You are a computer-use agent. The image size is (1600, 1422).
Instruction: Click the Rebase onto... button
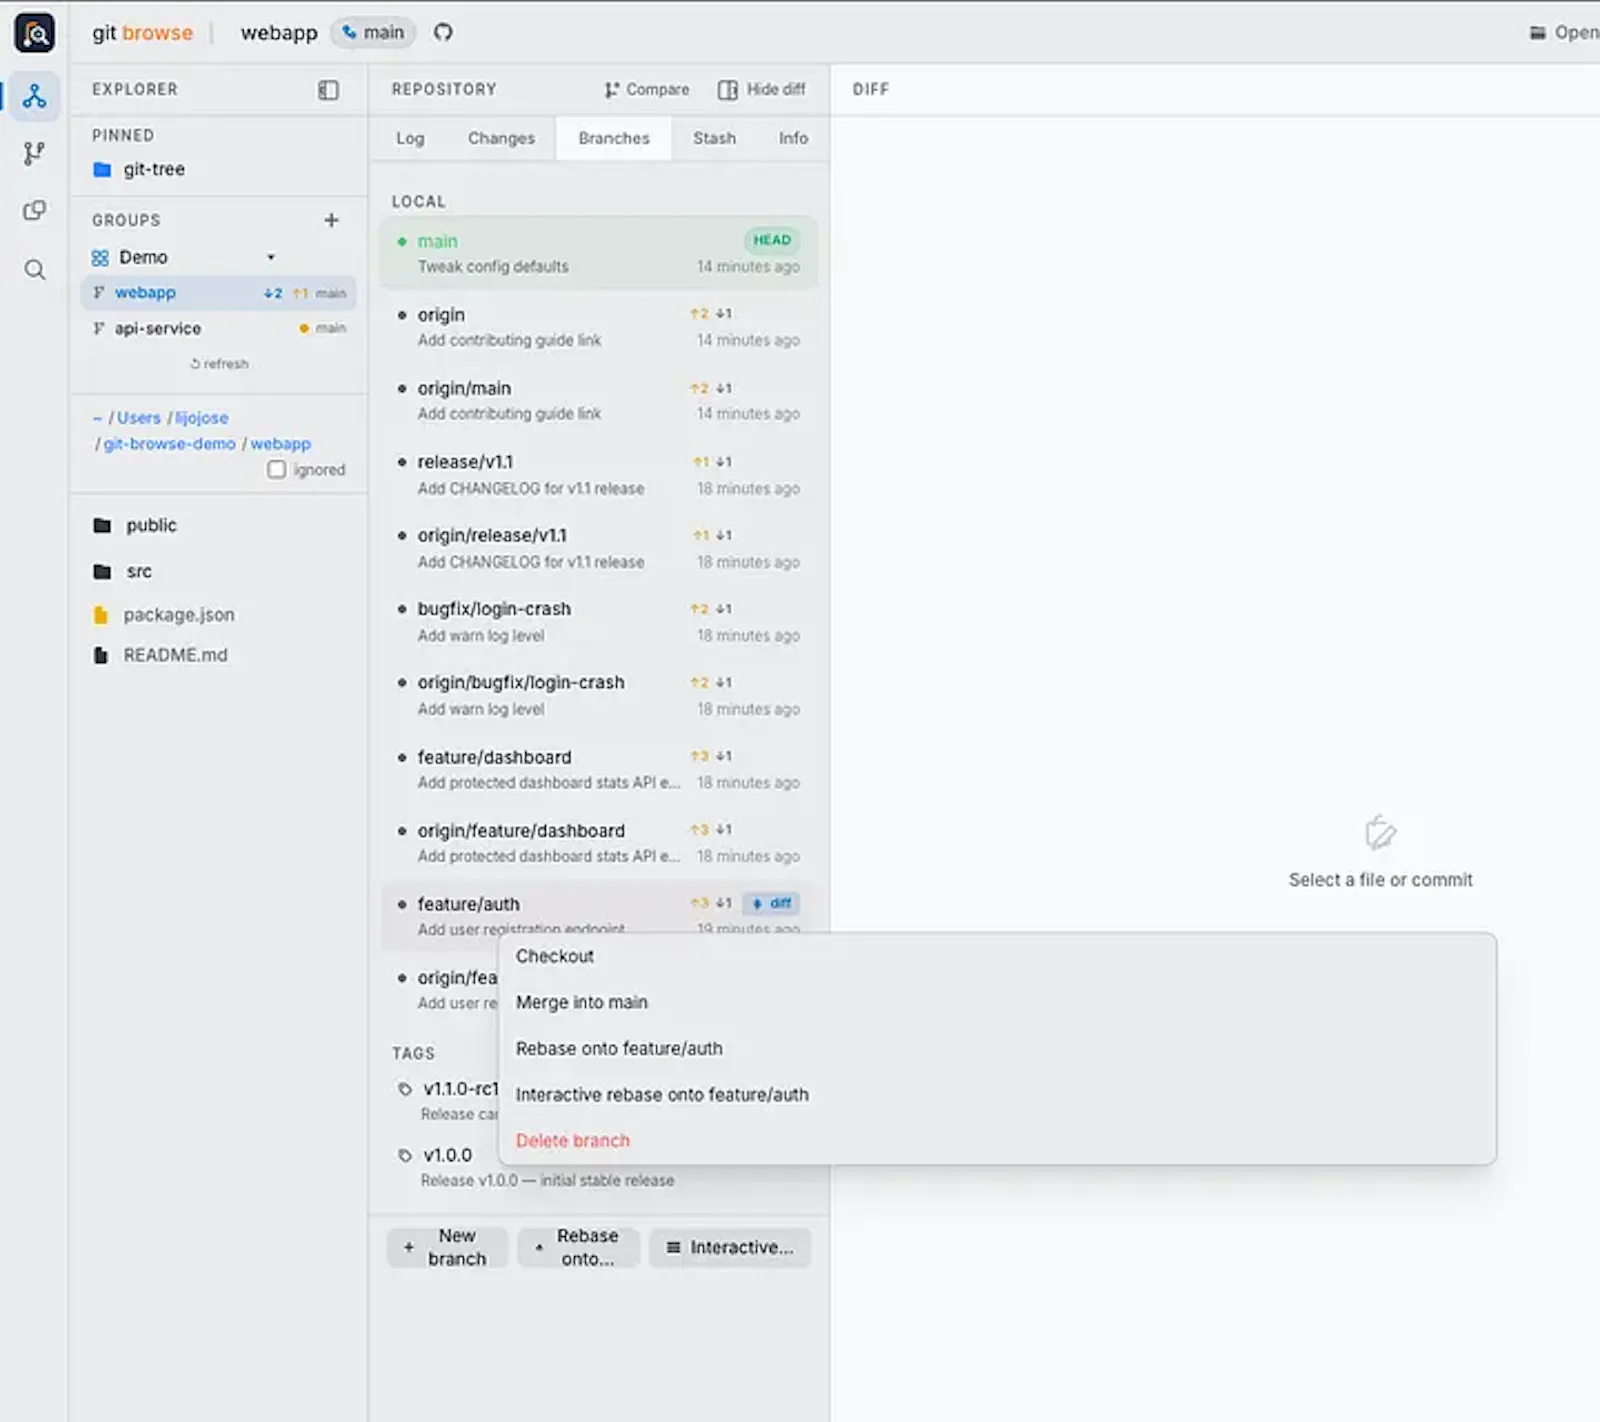point(578,1248)
